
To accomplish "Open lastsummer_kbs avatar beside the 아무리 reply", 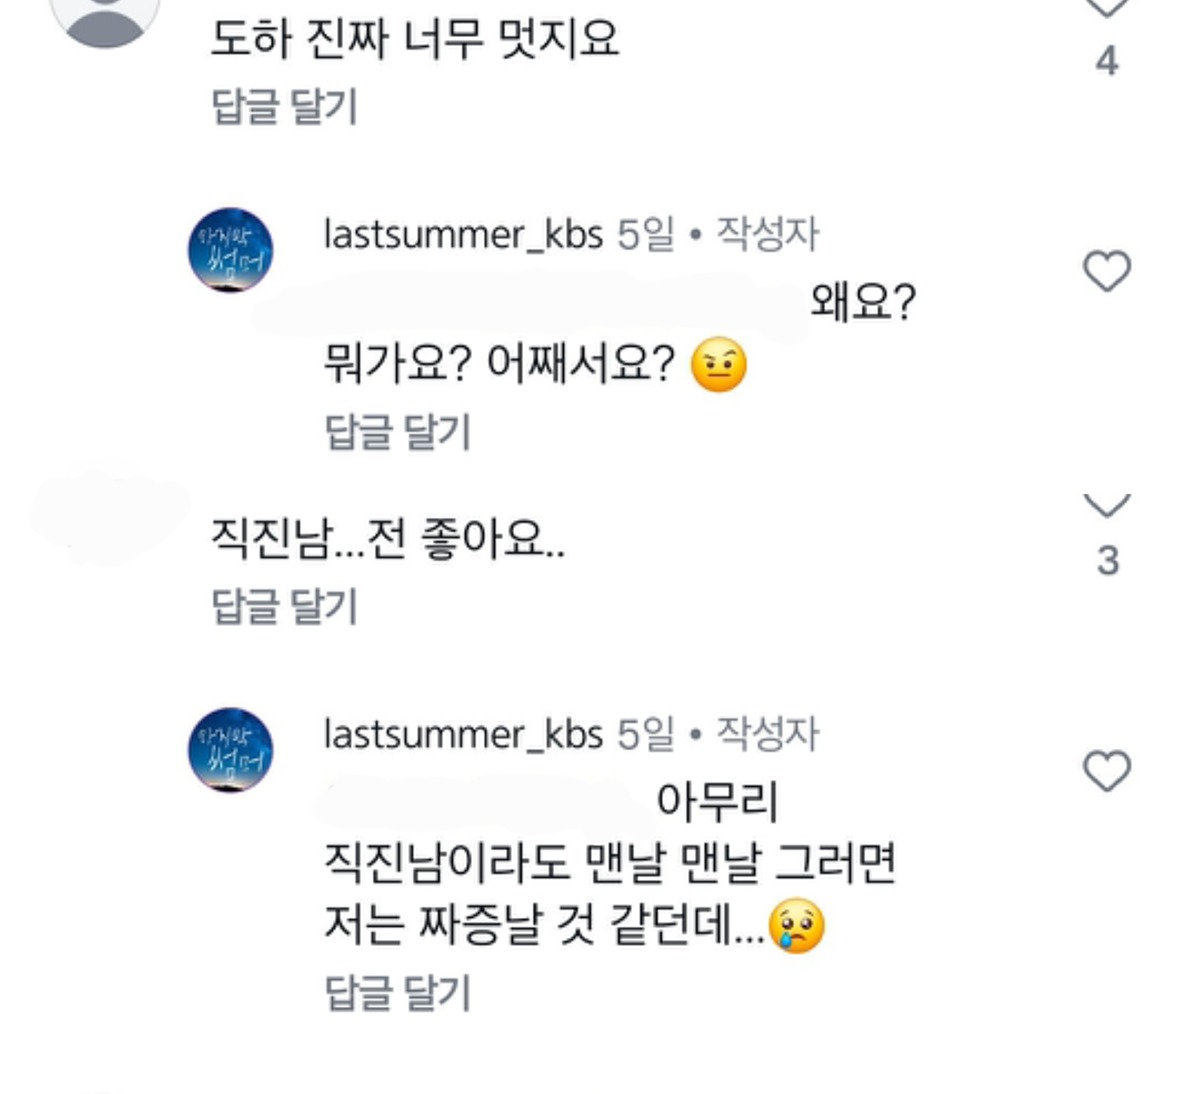I will tap(231, 750).
